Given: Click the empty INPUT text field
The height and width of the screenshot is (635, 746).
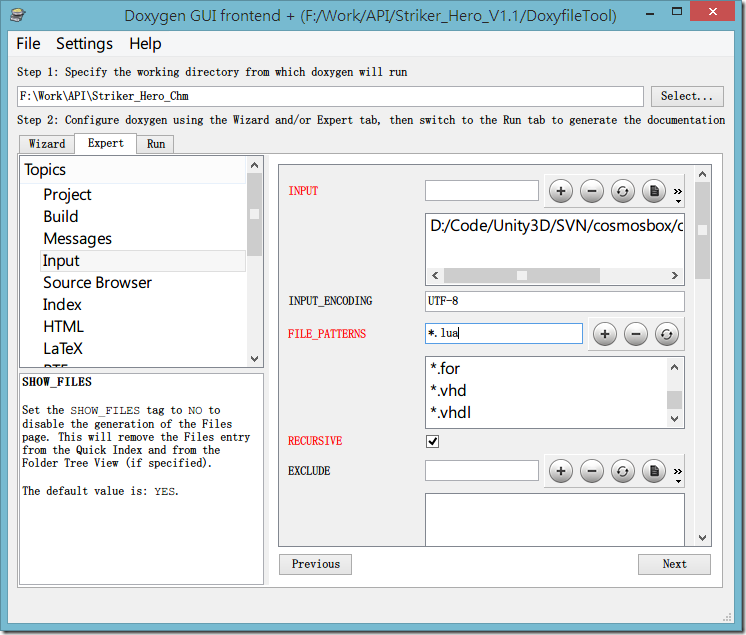Looking at the screenshot, I should coord(481,190).
